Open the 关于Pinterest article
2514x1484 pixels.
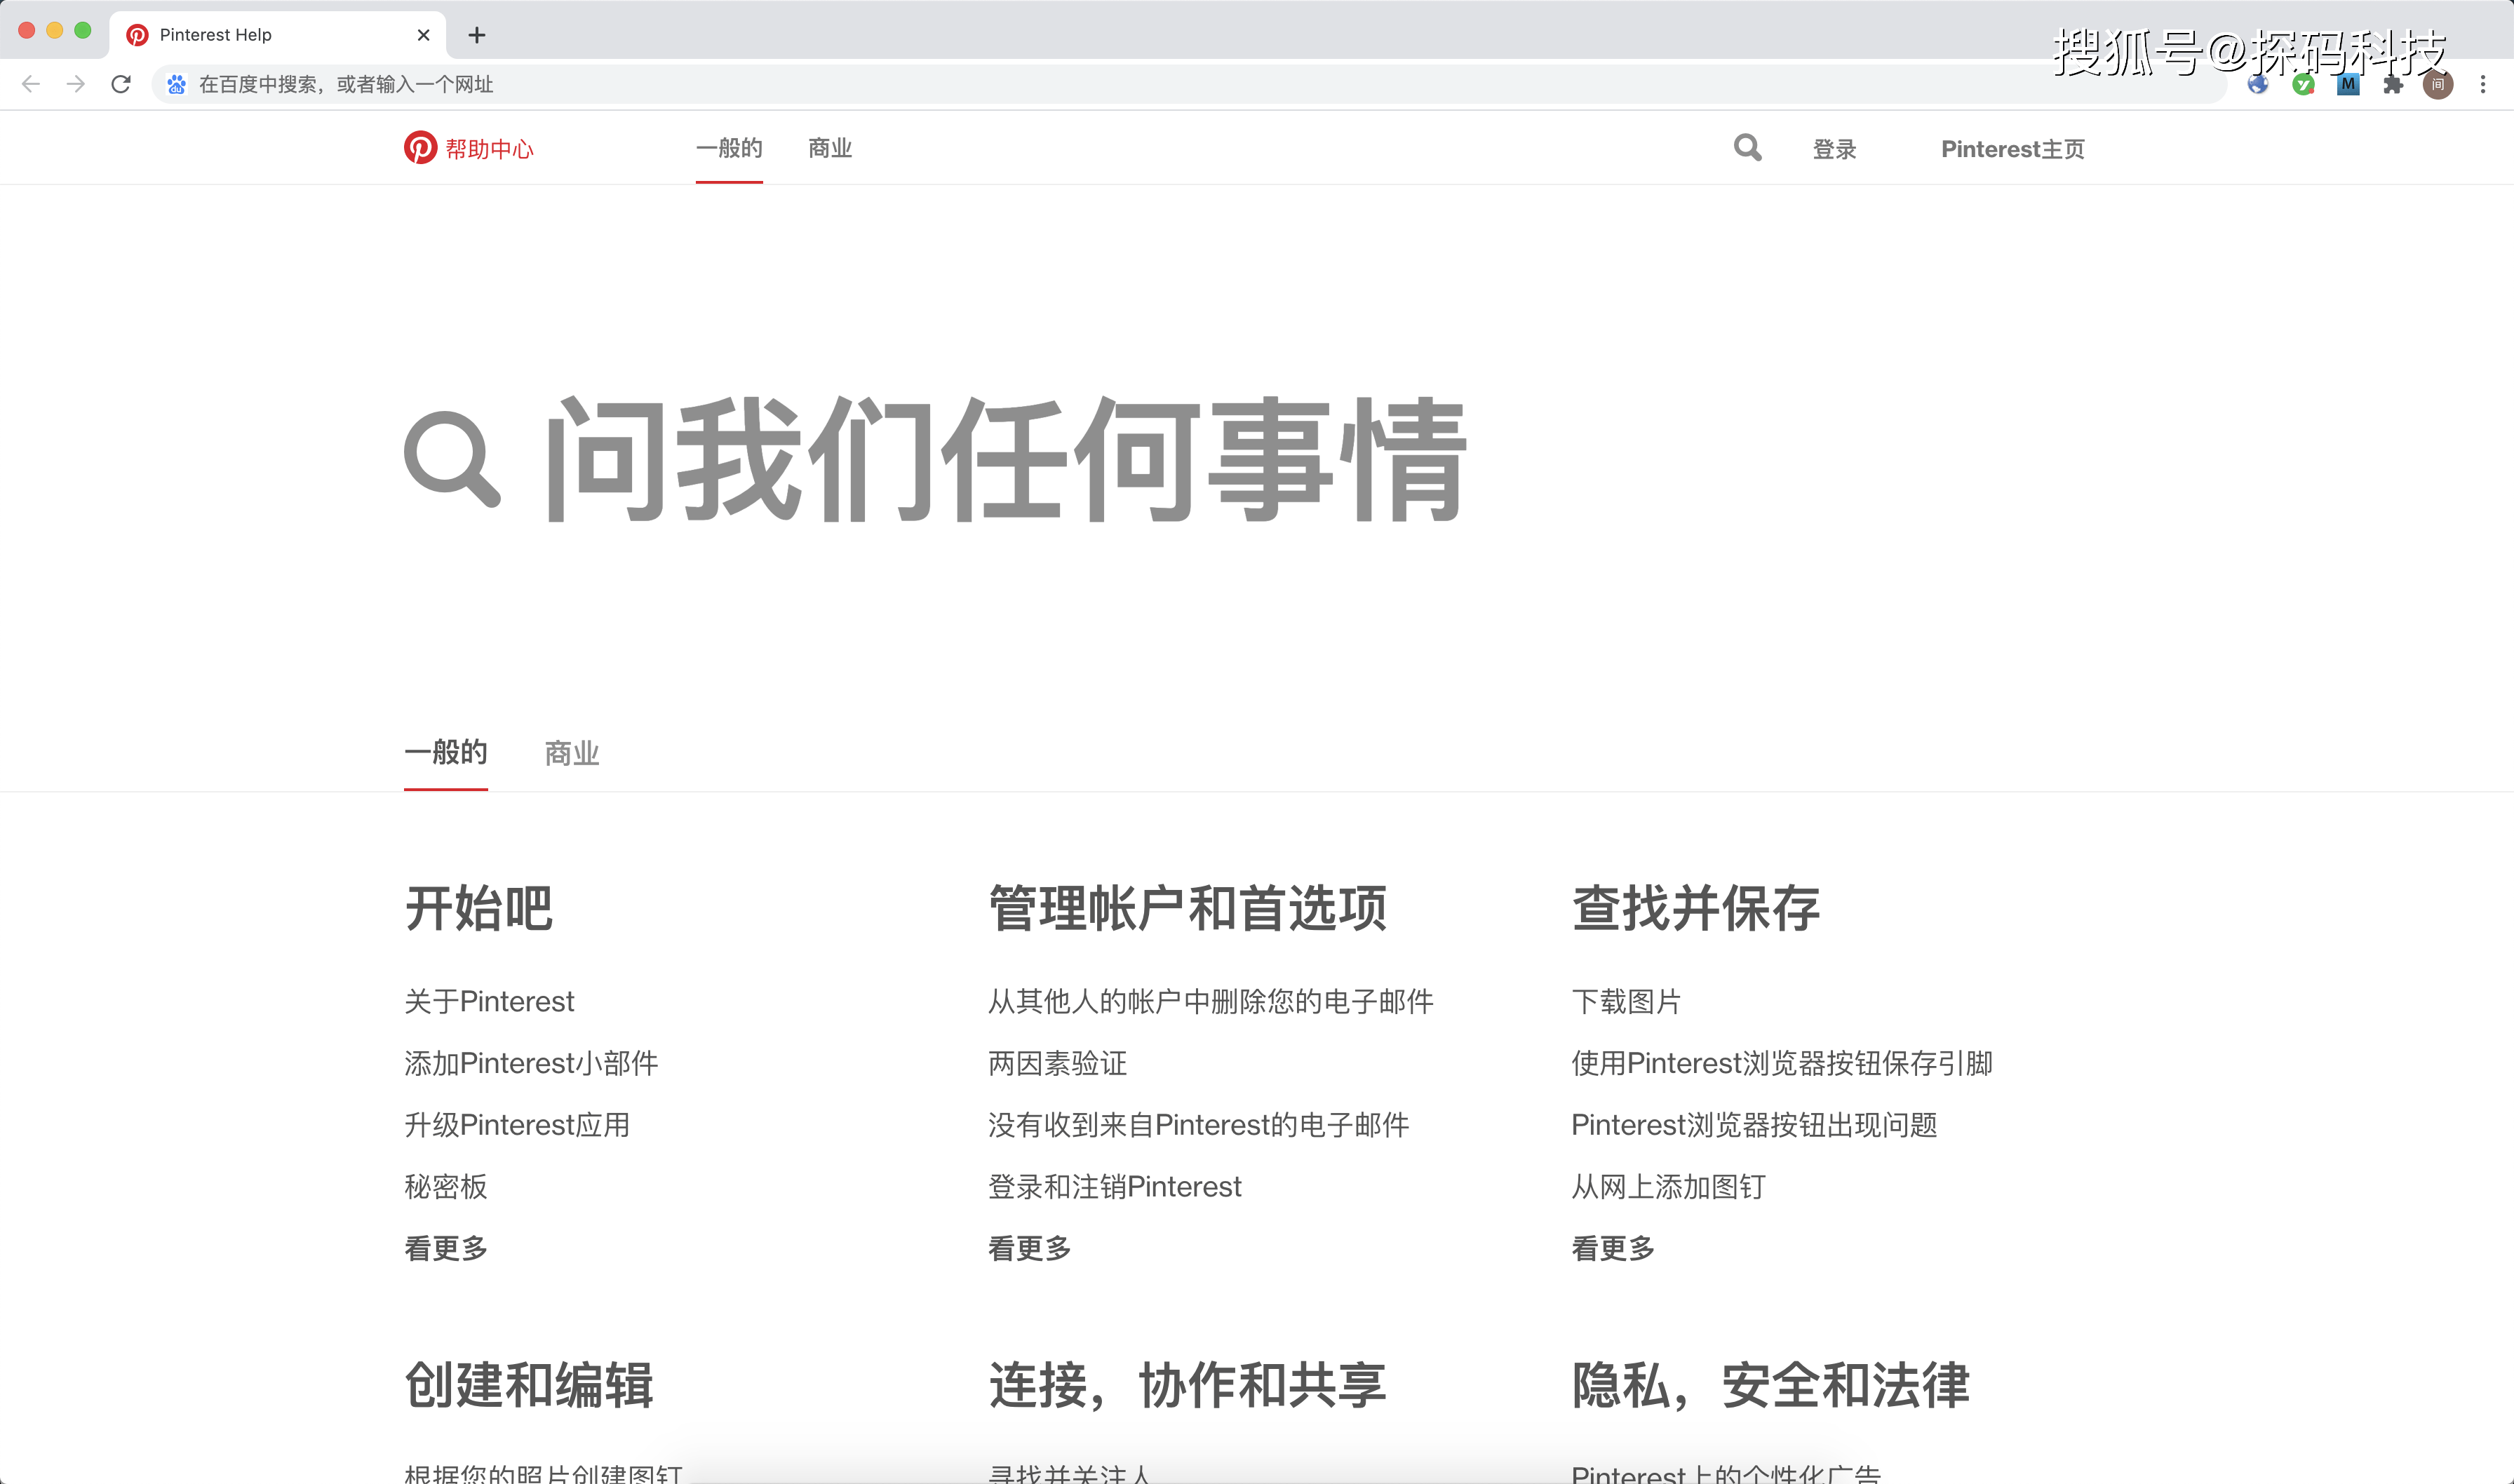click(489, 1001)
